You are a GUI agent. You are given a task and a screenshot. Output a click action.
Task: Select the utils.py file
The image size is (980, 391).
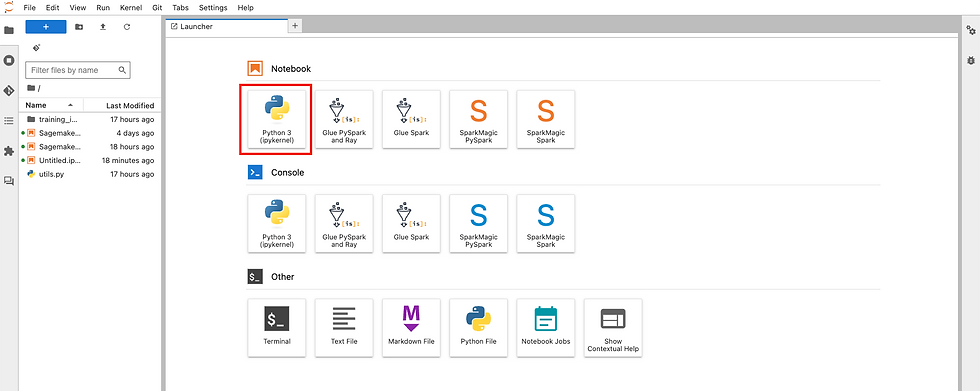coord(90,174)
